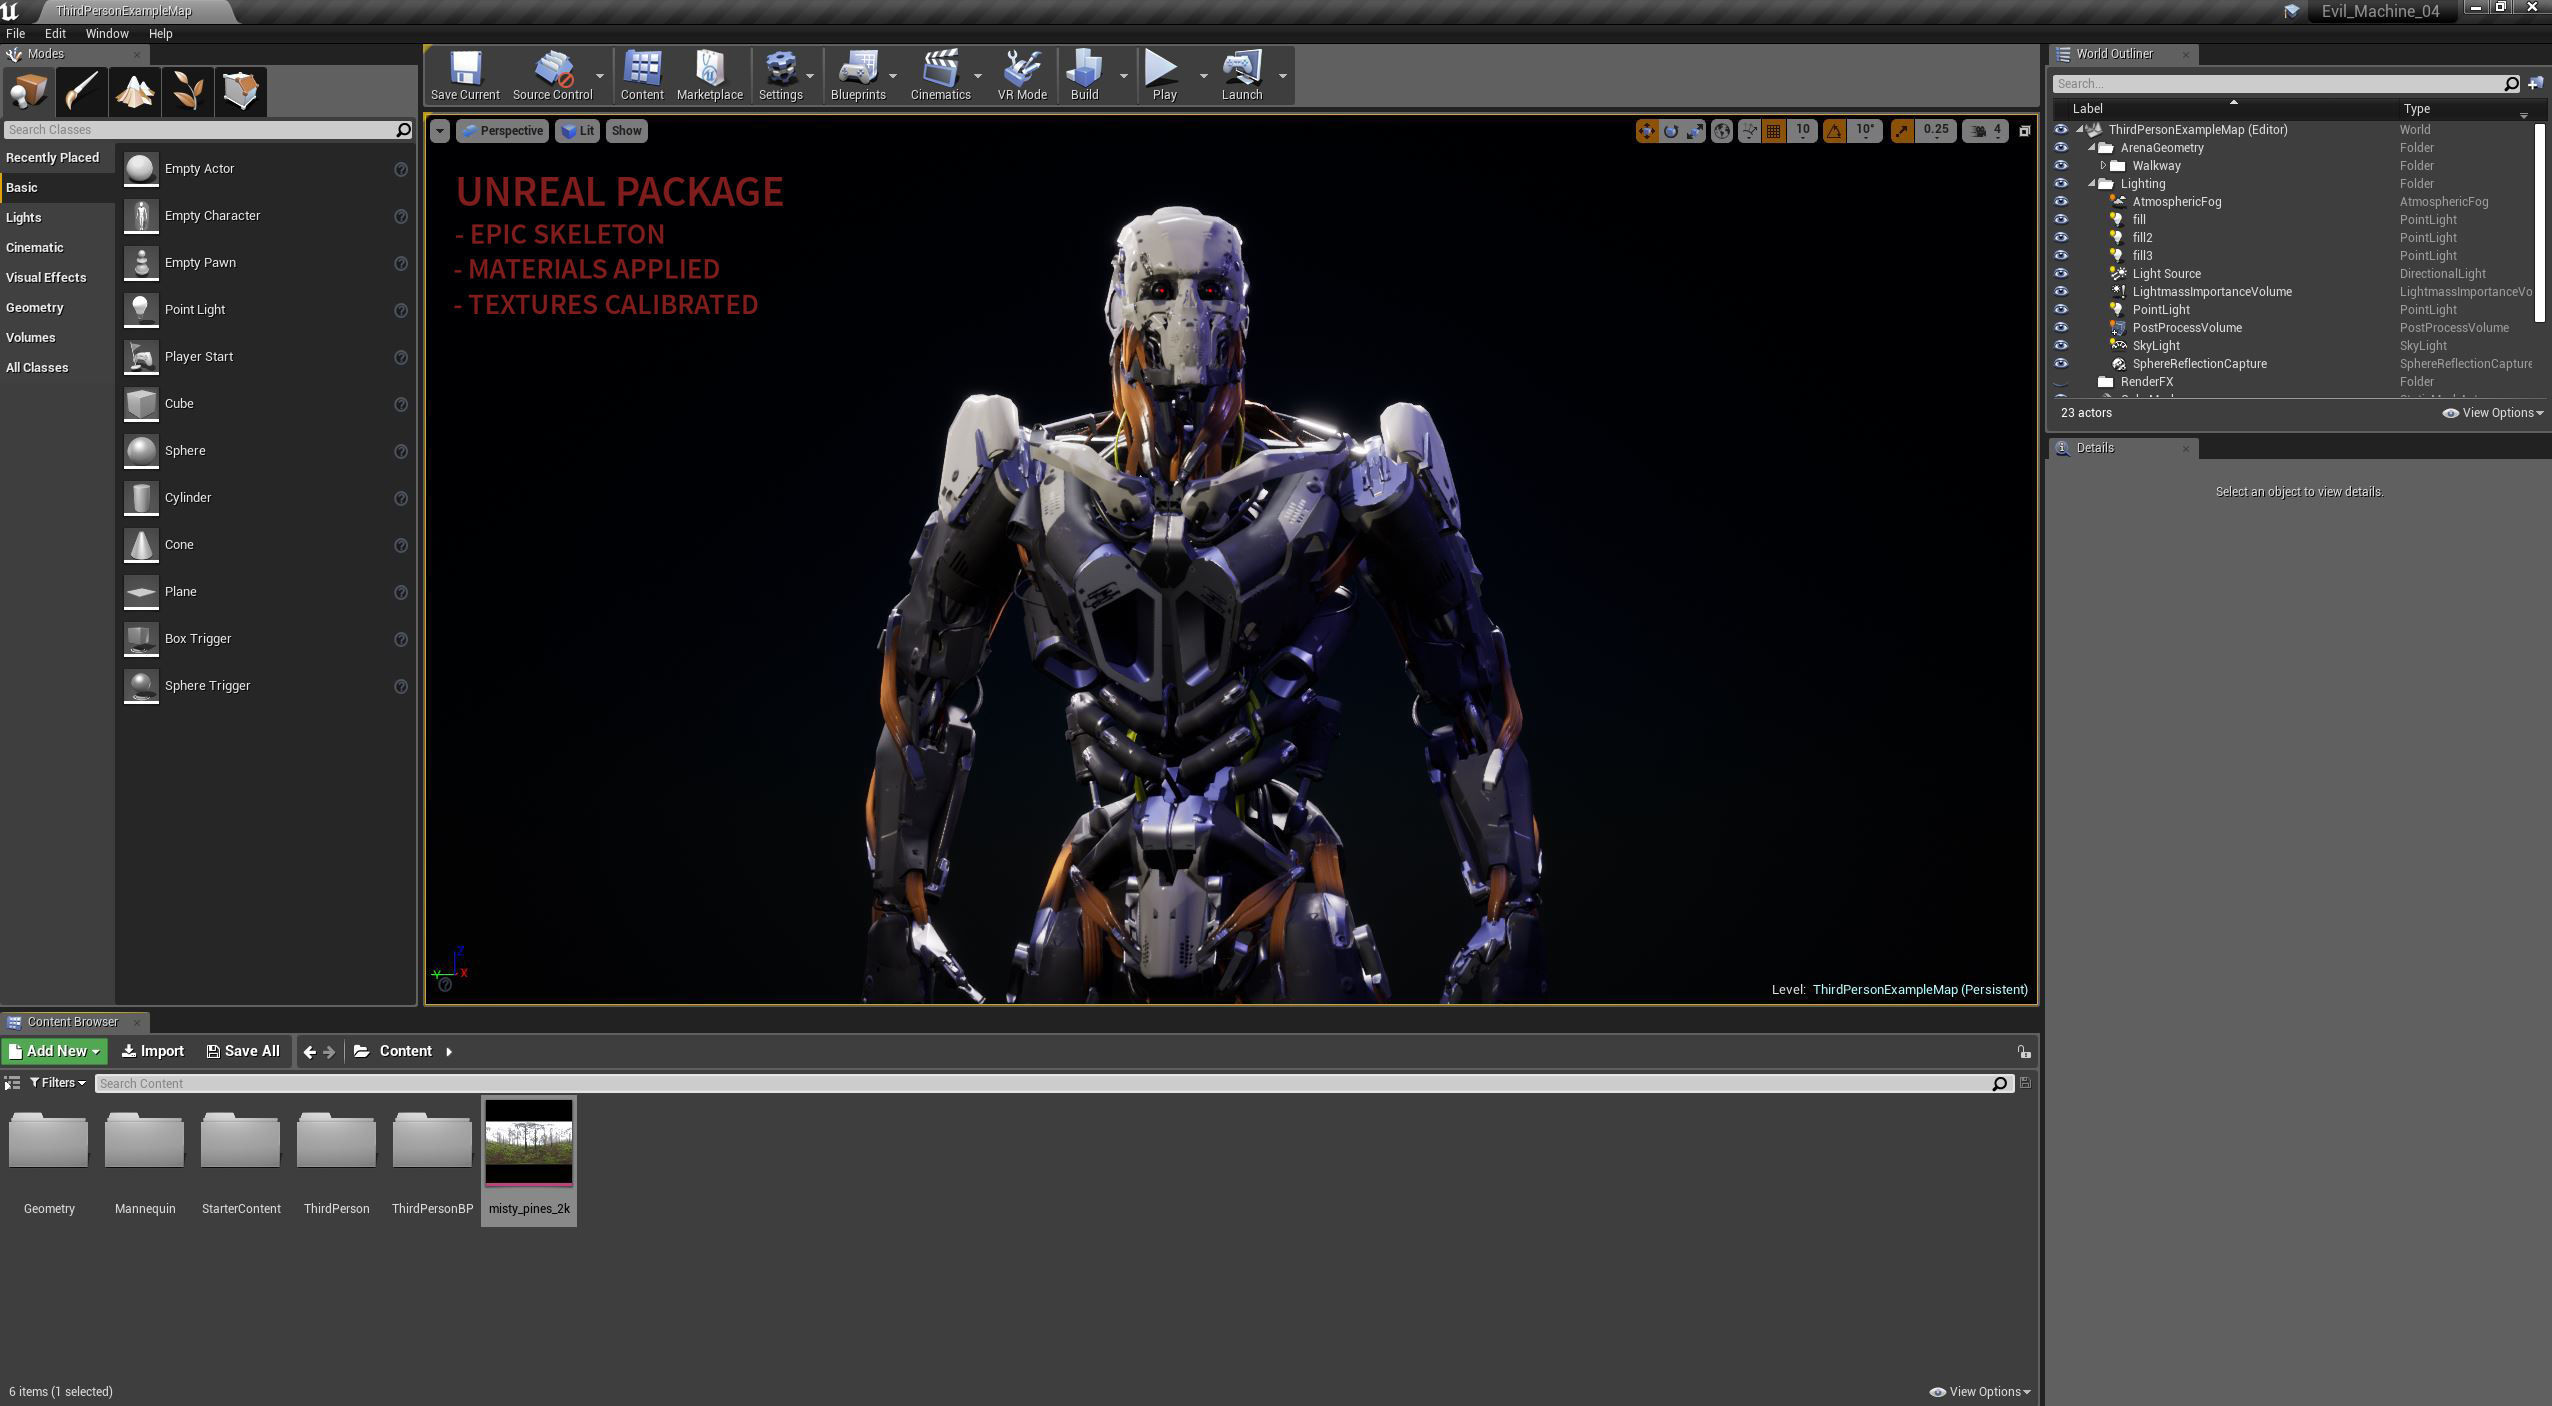The width and height of the screenshot is (2552, 1406).
Task: Open the Cinematics toolbar icon
Action: pos(940,76)
